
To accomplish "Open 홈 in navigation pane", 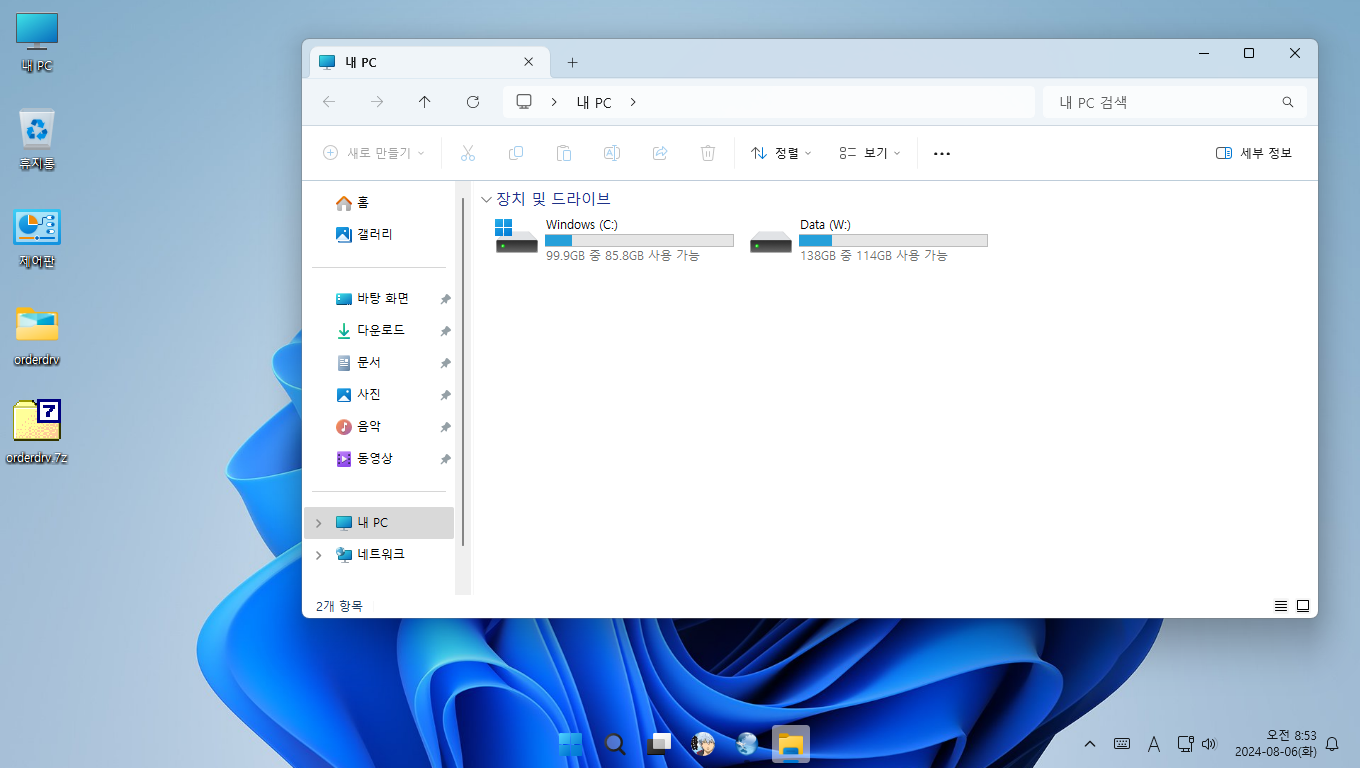I will [x=352, y=203].
